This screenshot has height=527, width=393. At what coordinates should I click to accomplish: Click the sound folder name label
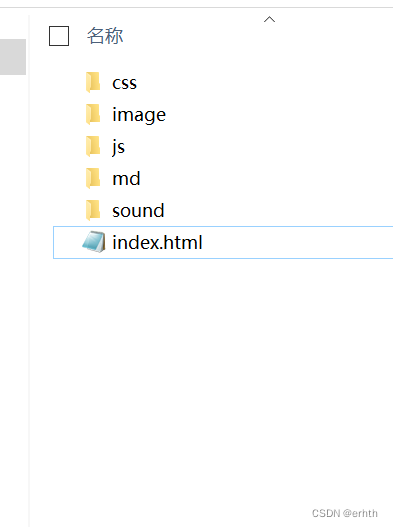138,211
